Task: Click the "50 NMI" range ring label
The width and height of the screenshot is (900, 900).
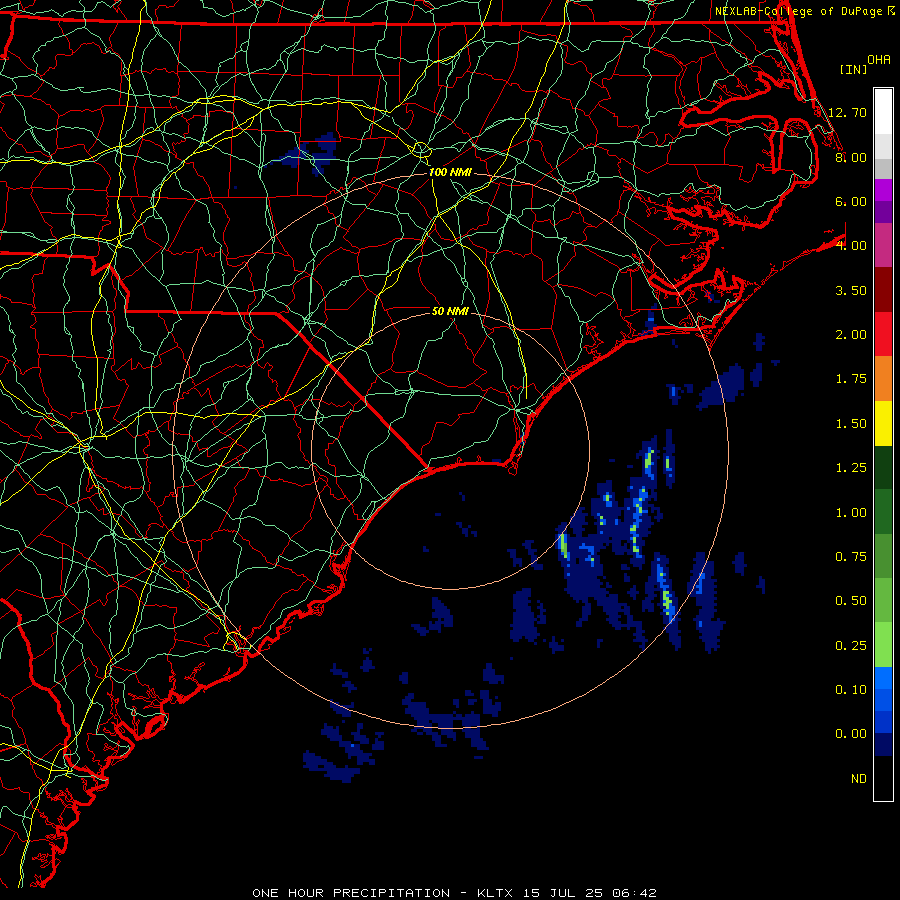Action: pyautogui.click(x=450, y=311)
